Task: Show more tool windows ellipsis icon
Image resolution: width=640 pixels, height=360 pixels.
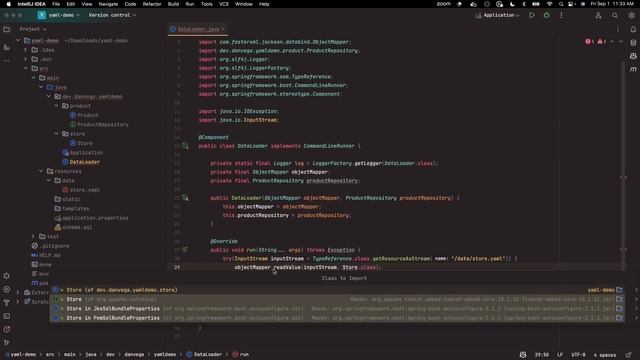Action: pyautogui.click(x=7, y=60)
